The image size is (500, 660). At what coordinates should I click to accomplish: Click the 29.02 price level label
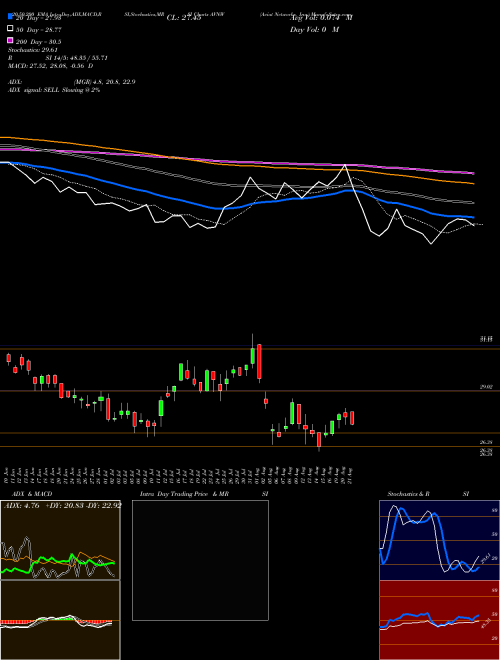tap(486, 387)
